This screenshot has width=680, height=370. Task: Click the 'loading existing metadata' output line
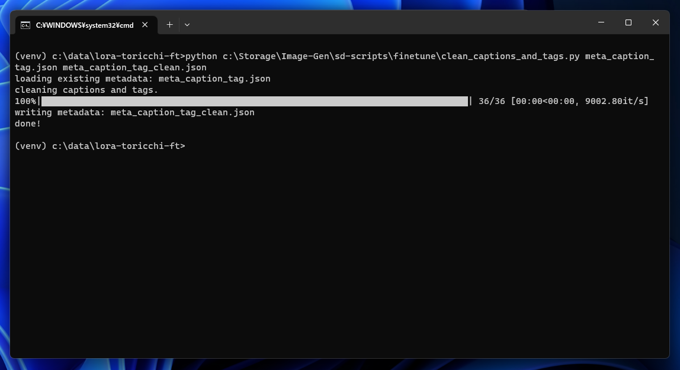[142, 79]
